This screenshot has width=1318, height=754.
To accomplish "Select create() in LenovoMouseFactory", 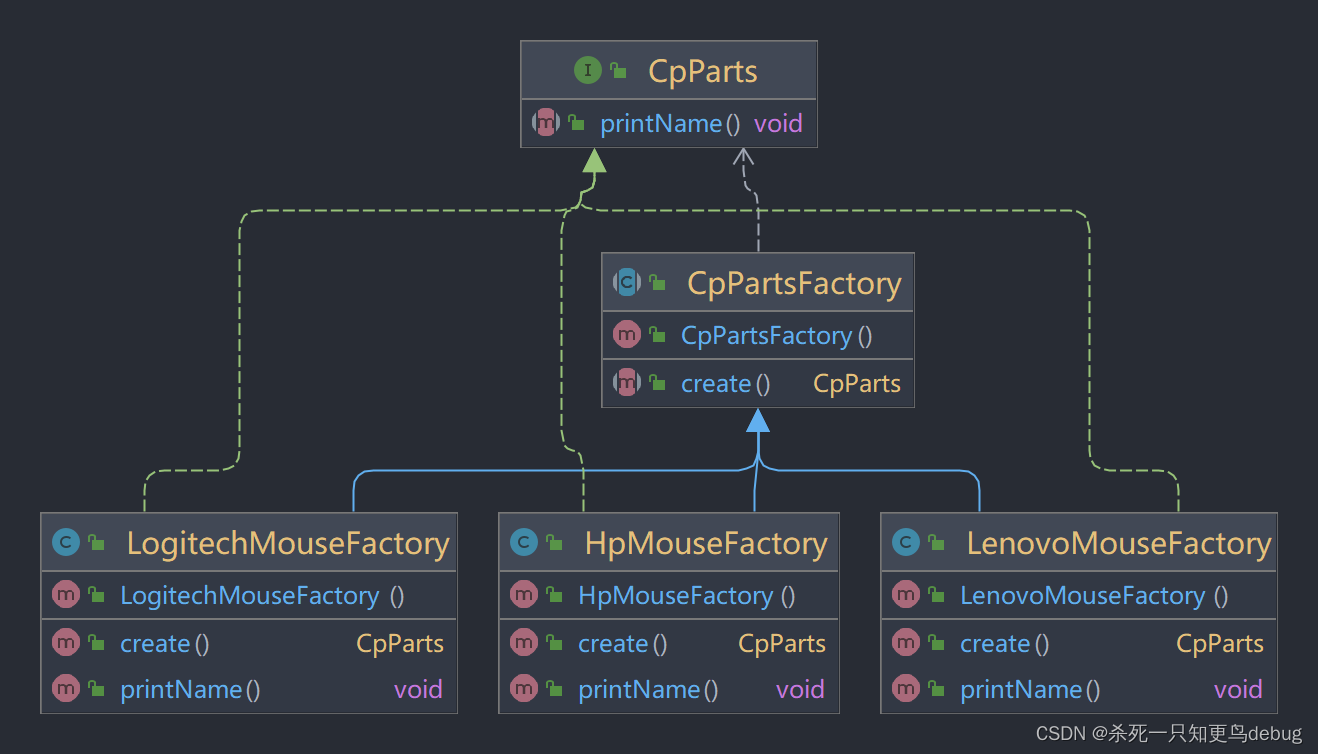I will click(1005, 644).
